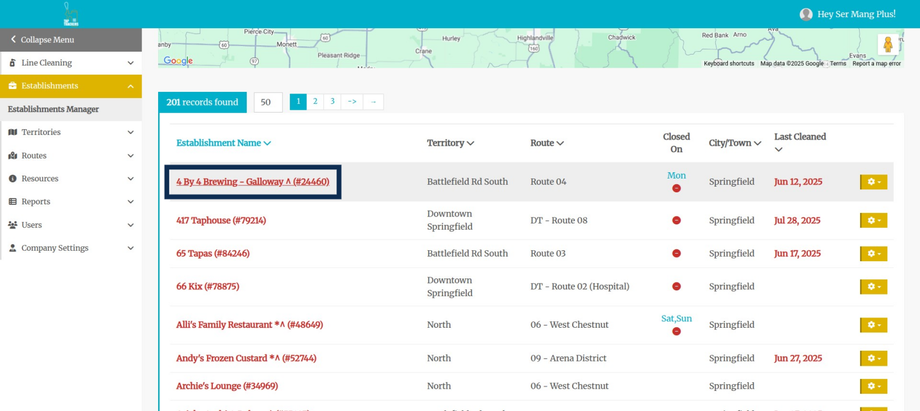Screen dimensions: 920x411
Task: Collapse the sidebar using Collapse Menu
Action: (71, 40)
